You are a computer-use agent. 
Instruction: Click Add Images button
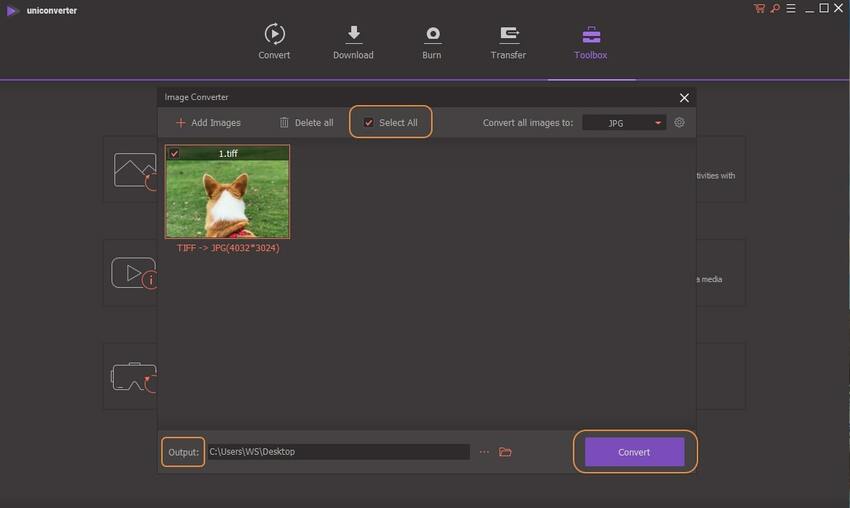point(208,123)
